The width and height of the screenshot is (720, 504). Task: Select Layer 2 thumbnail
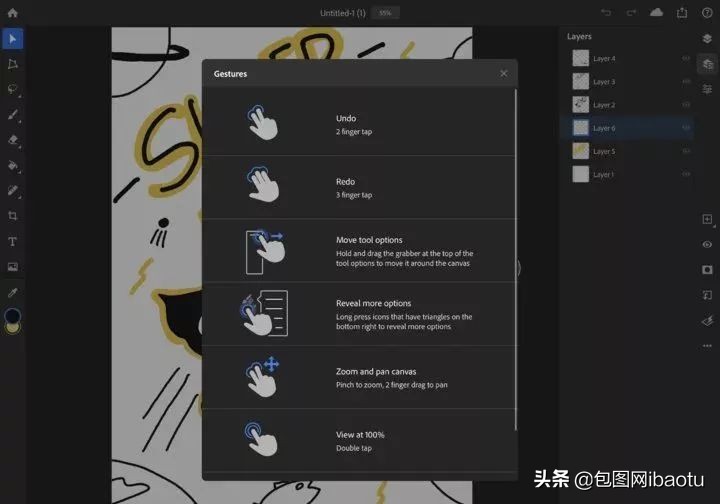point(581,105)
